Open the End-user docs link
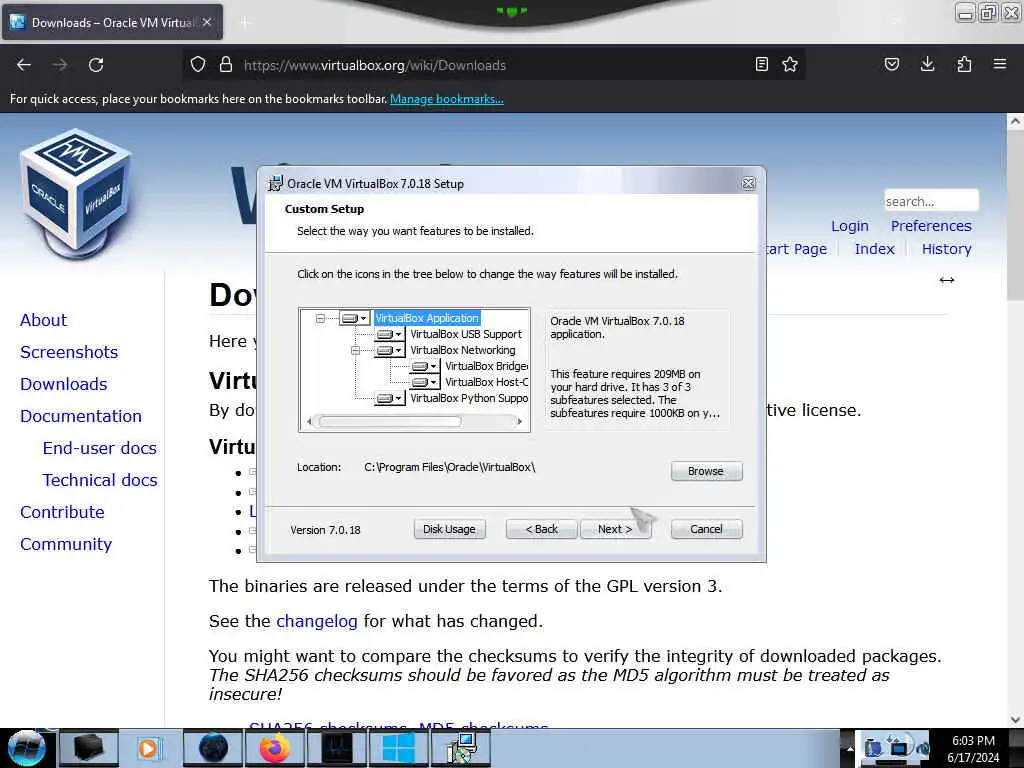1024x768 pixels. 99,448
